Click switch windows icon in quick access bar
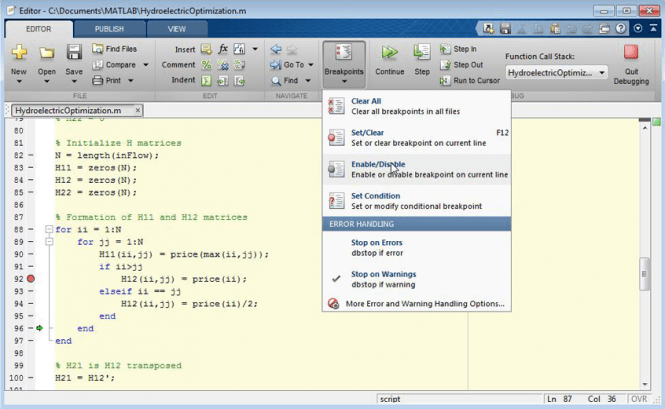The height and width of the screenshot is (409, 665). coord(604,28)
